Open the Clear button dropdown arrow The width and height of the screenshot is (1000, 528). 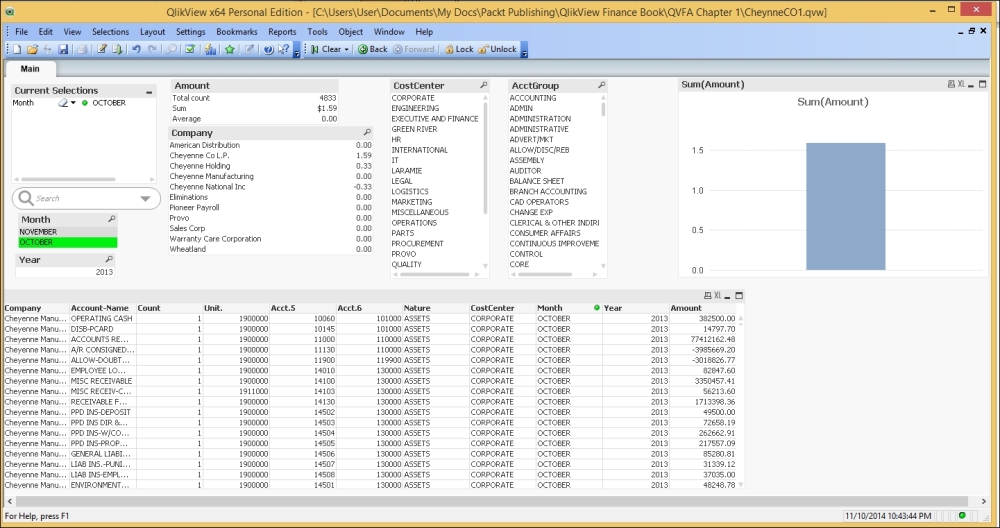click(x=347, y=49)
